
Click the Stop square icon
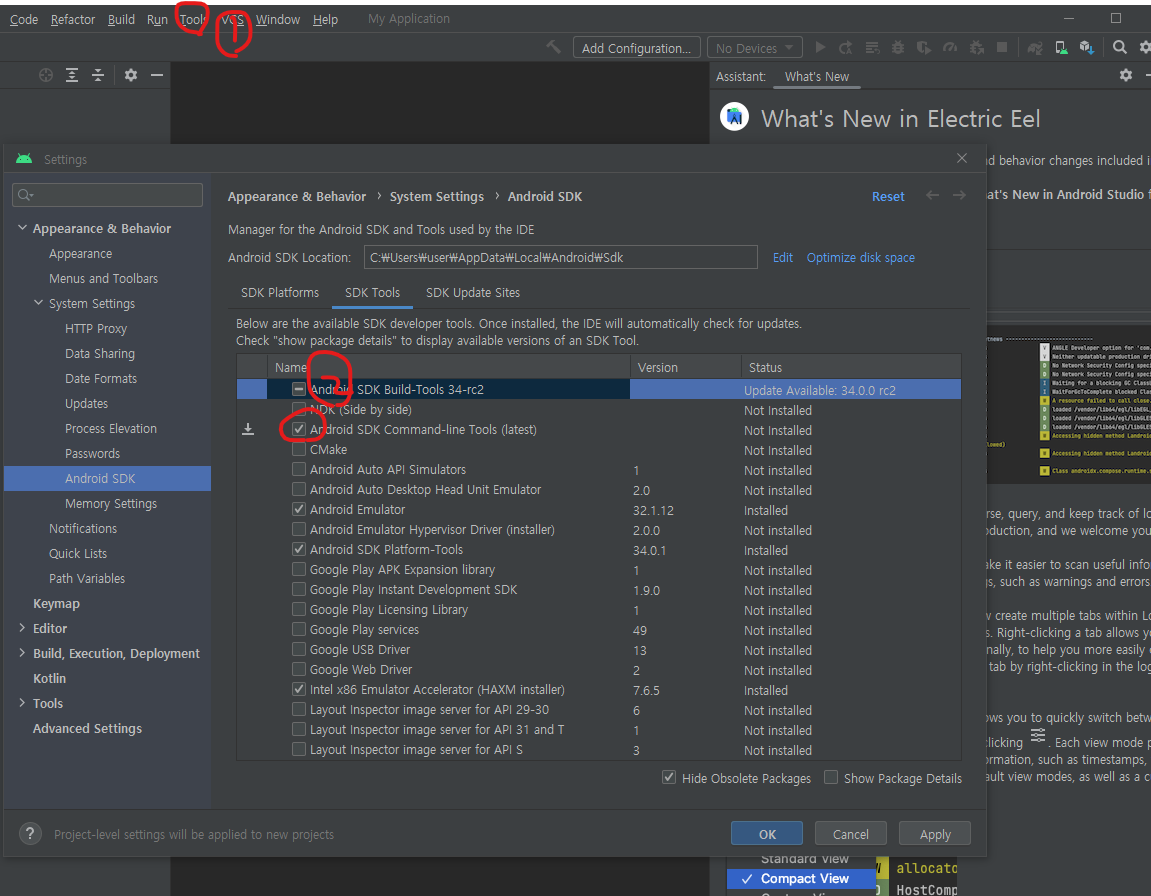(1002, 48)
